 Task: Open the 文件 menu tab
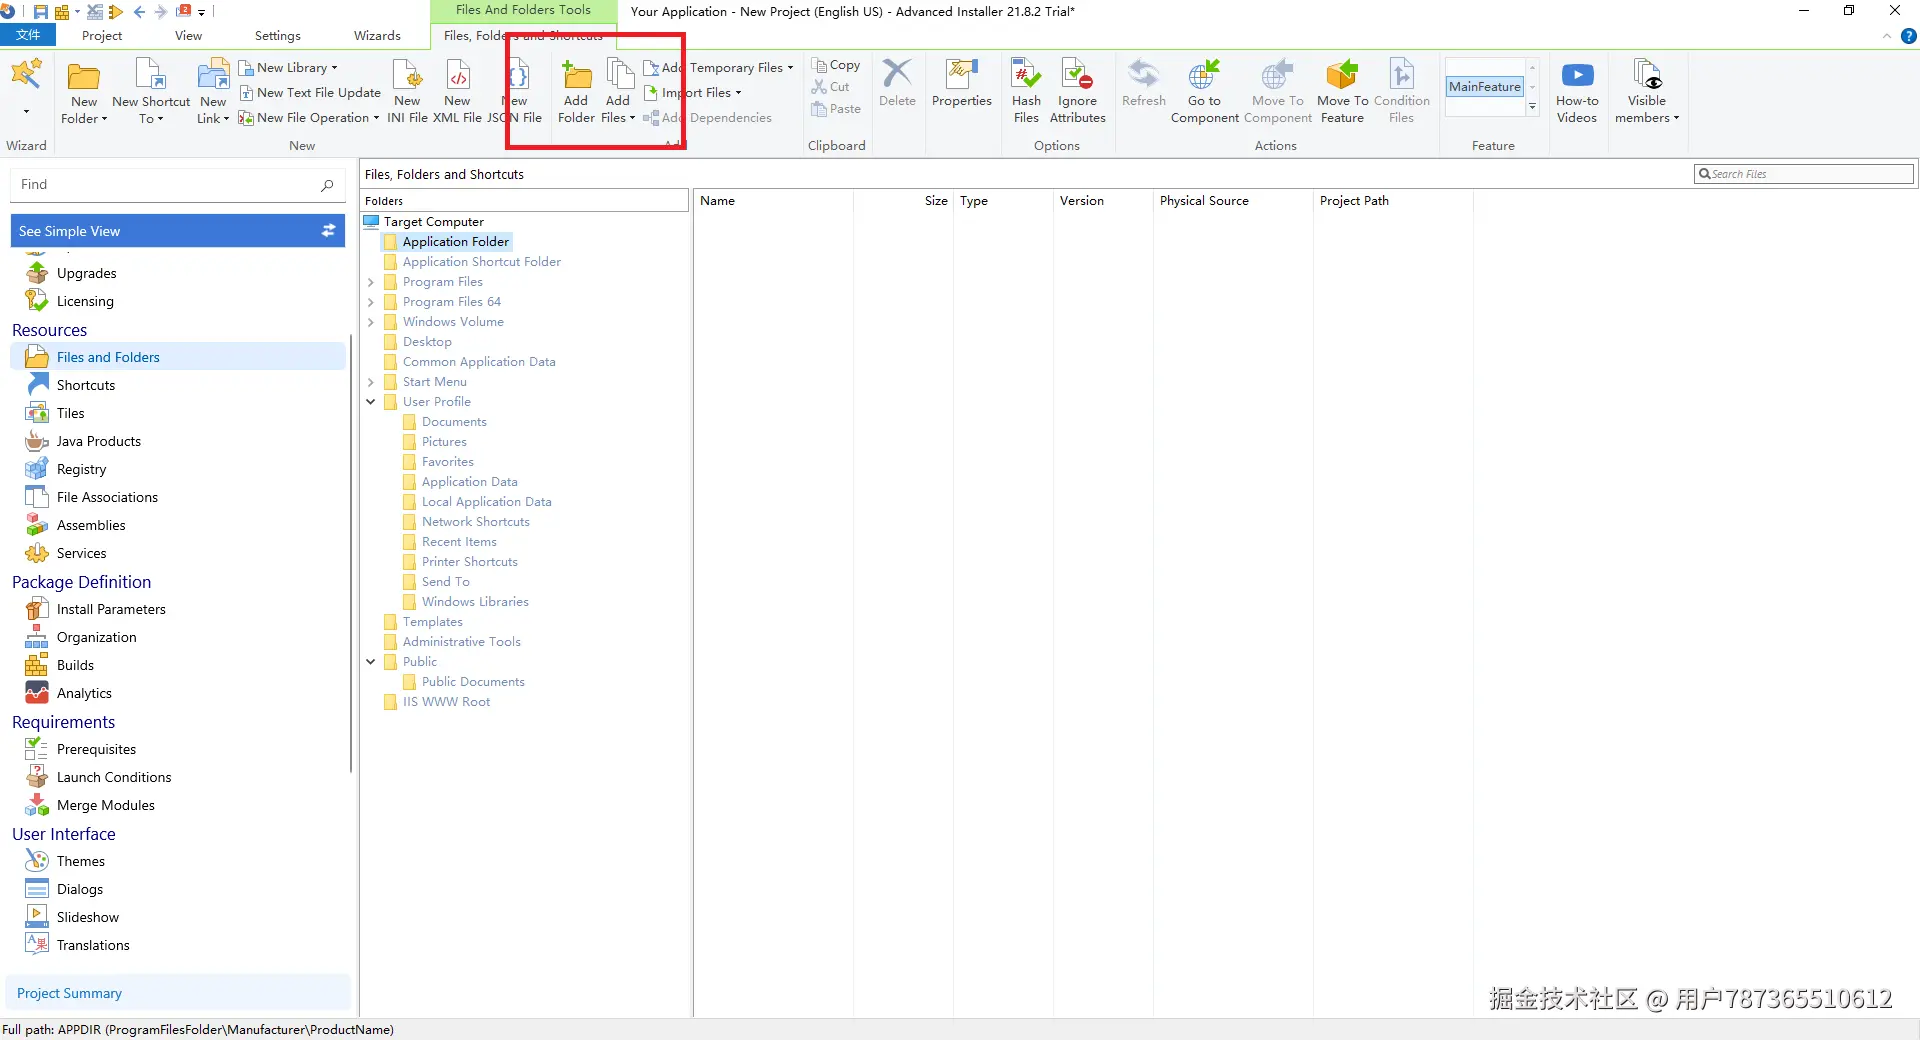(28, 35)
